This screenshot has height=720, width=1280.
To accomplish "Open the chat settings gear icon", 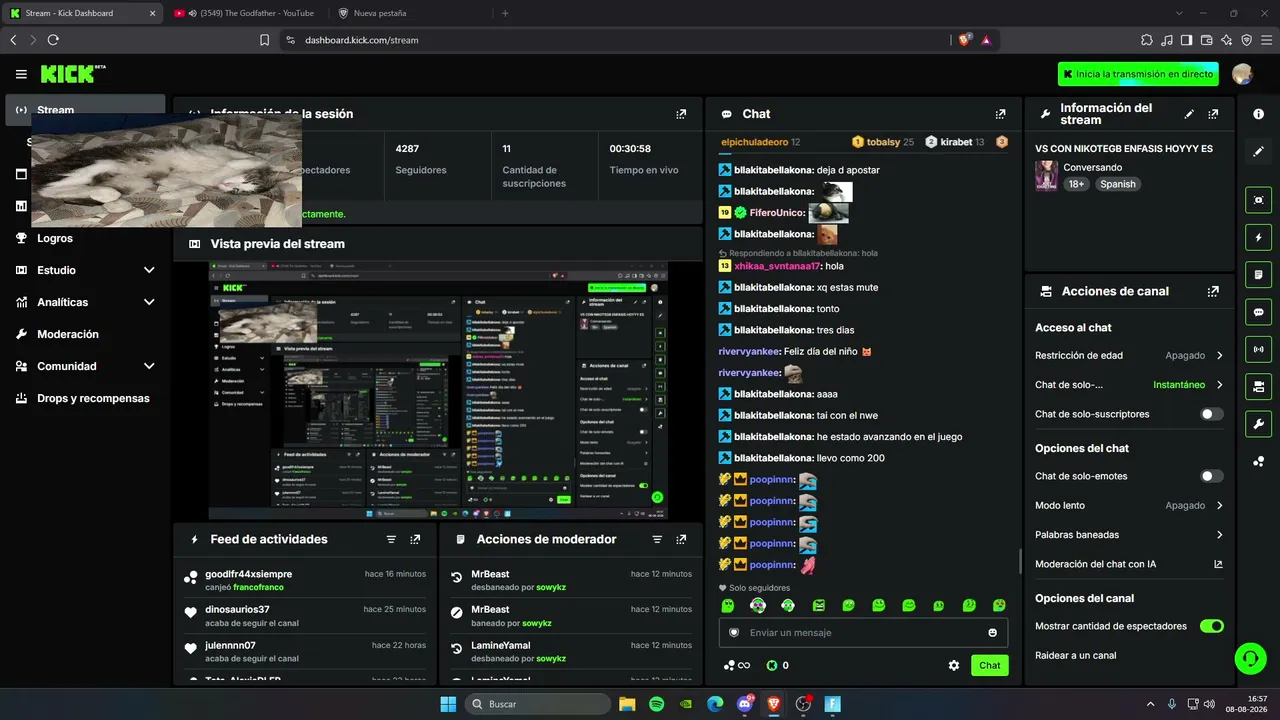I will [x=954, y=665].
